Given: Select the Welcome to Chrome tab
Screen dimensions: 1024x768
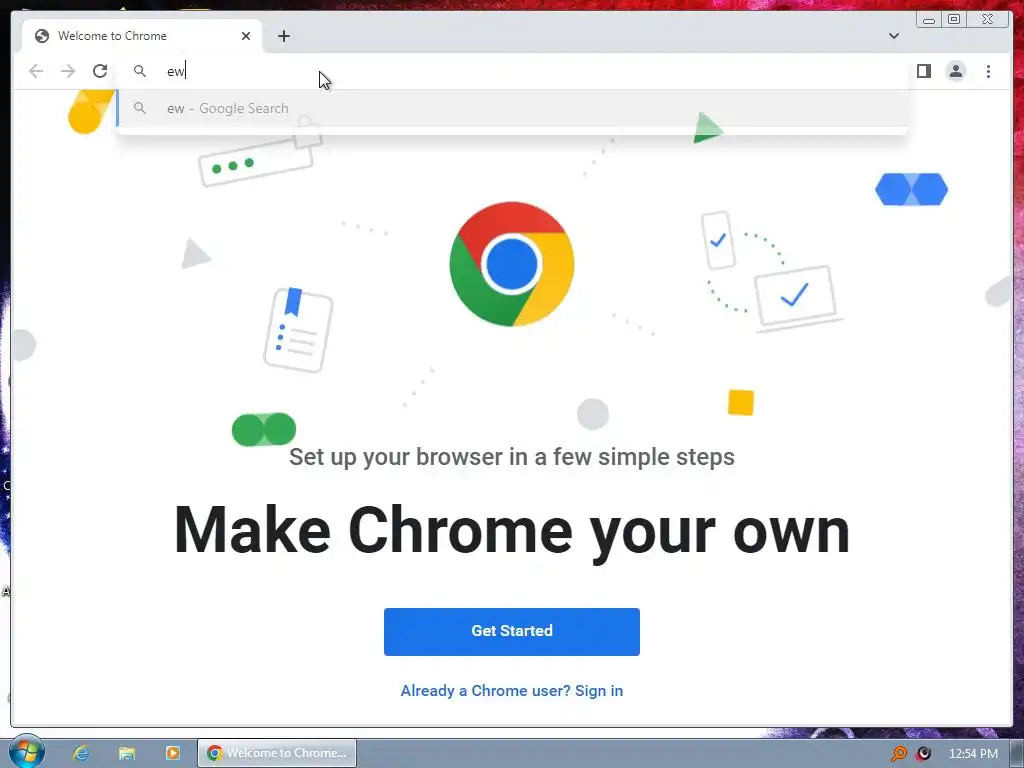Looking at the screenshot, I should 142,36.
